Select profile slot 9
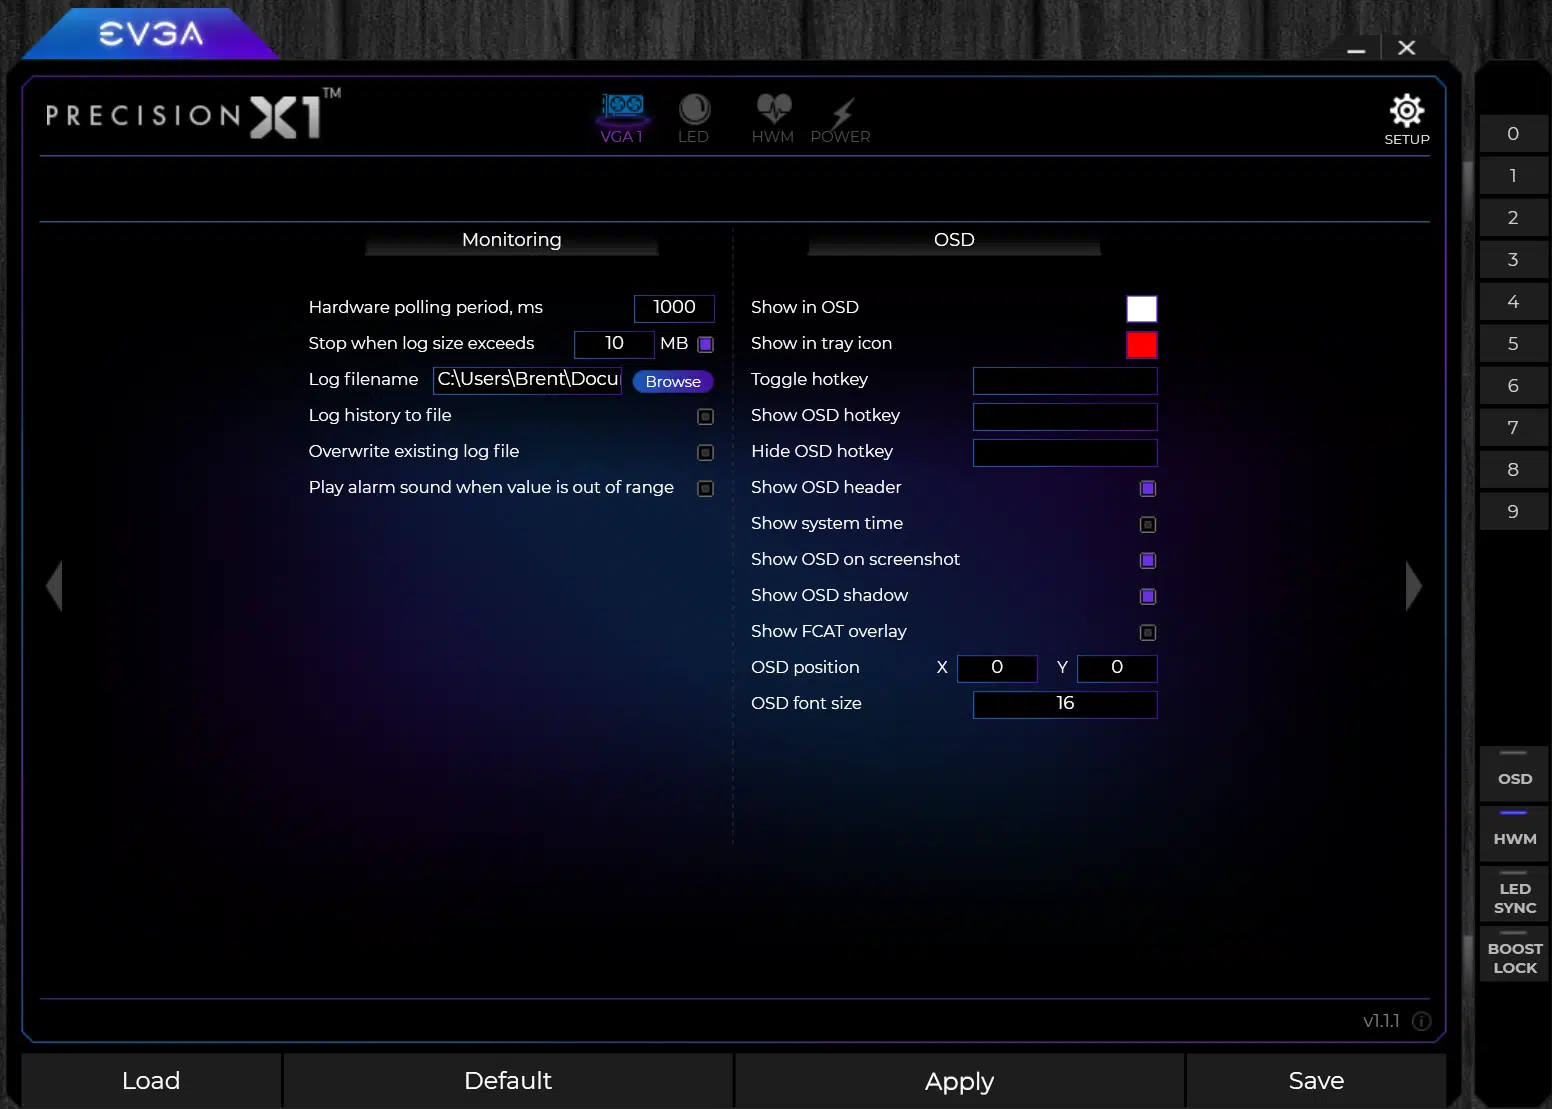Image resolution: width=1552 pixels, height=1109 pixels. click(x=1513, y=511)
